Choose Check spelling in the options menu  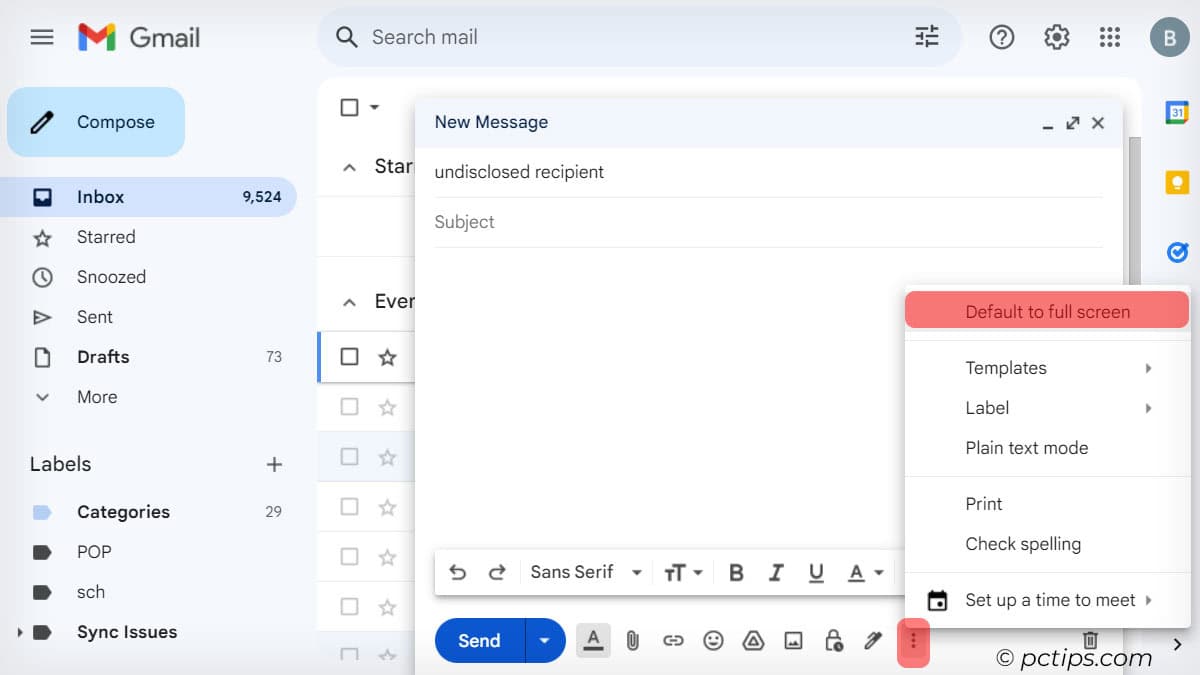(1023, 543)
